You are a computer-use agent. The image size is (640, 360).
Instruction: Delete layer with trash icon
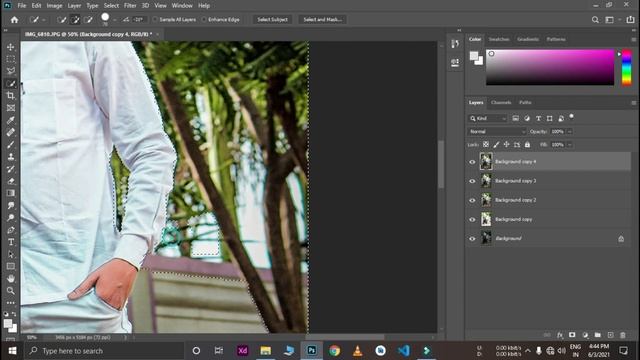click(623, 335)
